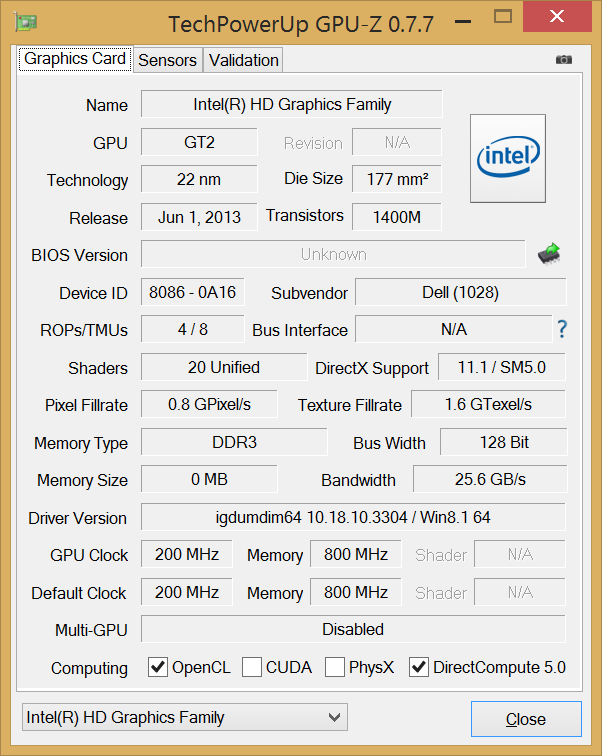Click the Revision N/A field

coord(397,142)
